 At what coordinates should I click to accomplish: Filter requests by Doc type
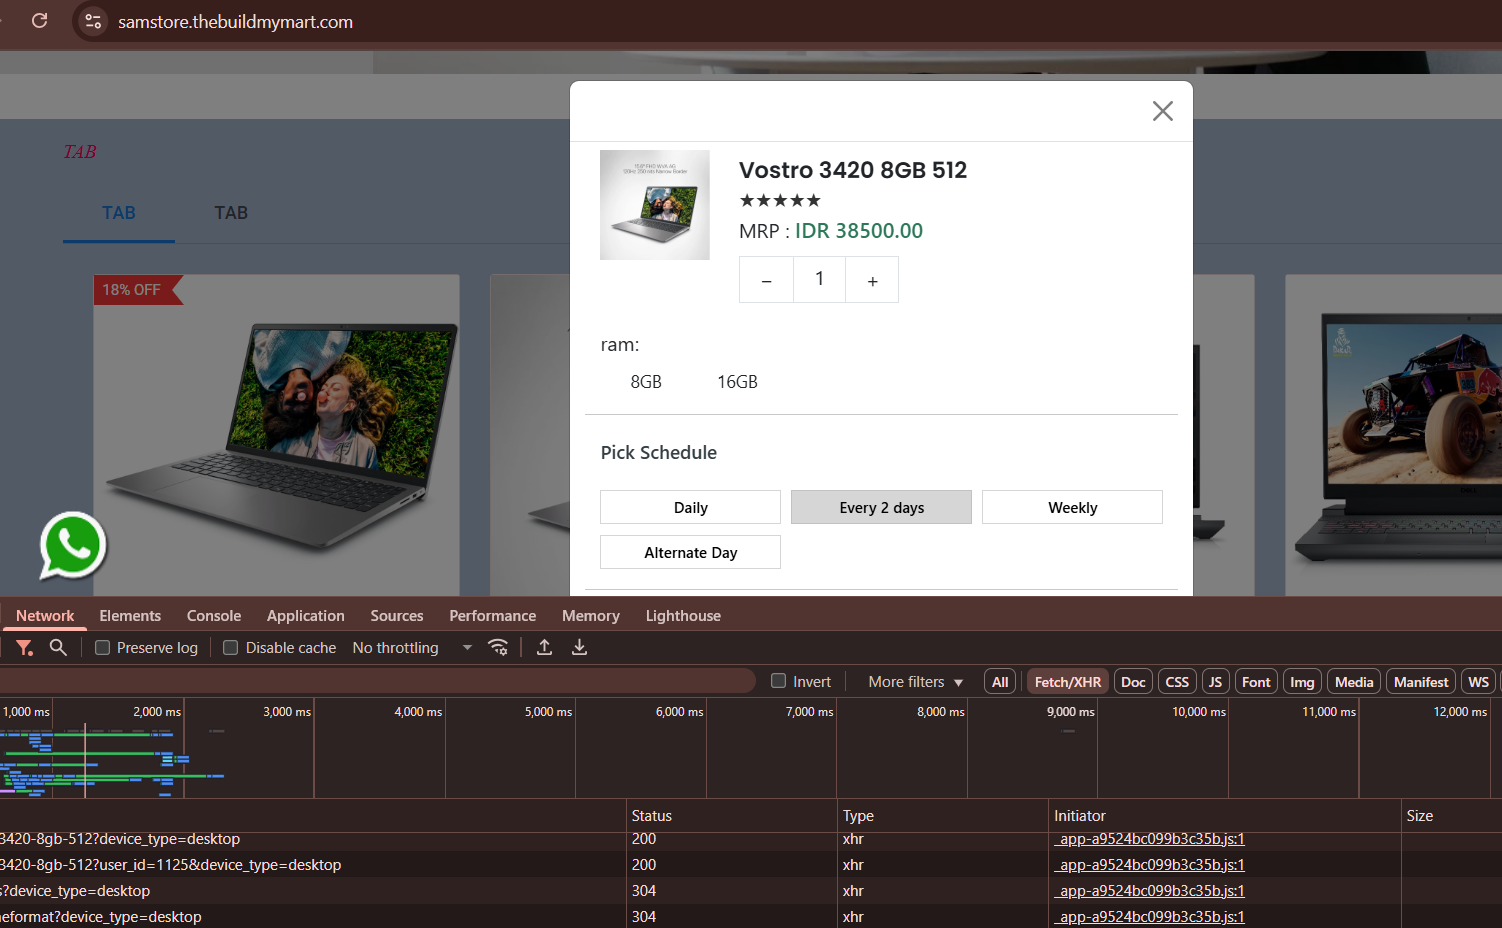point(1133,682)
